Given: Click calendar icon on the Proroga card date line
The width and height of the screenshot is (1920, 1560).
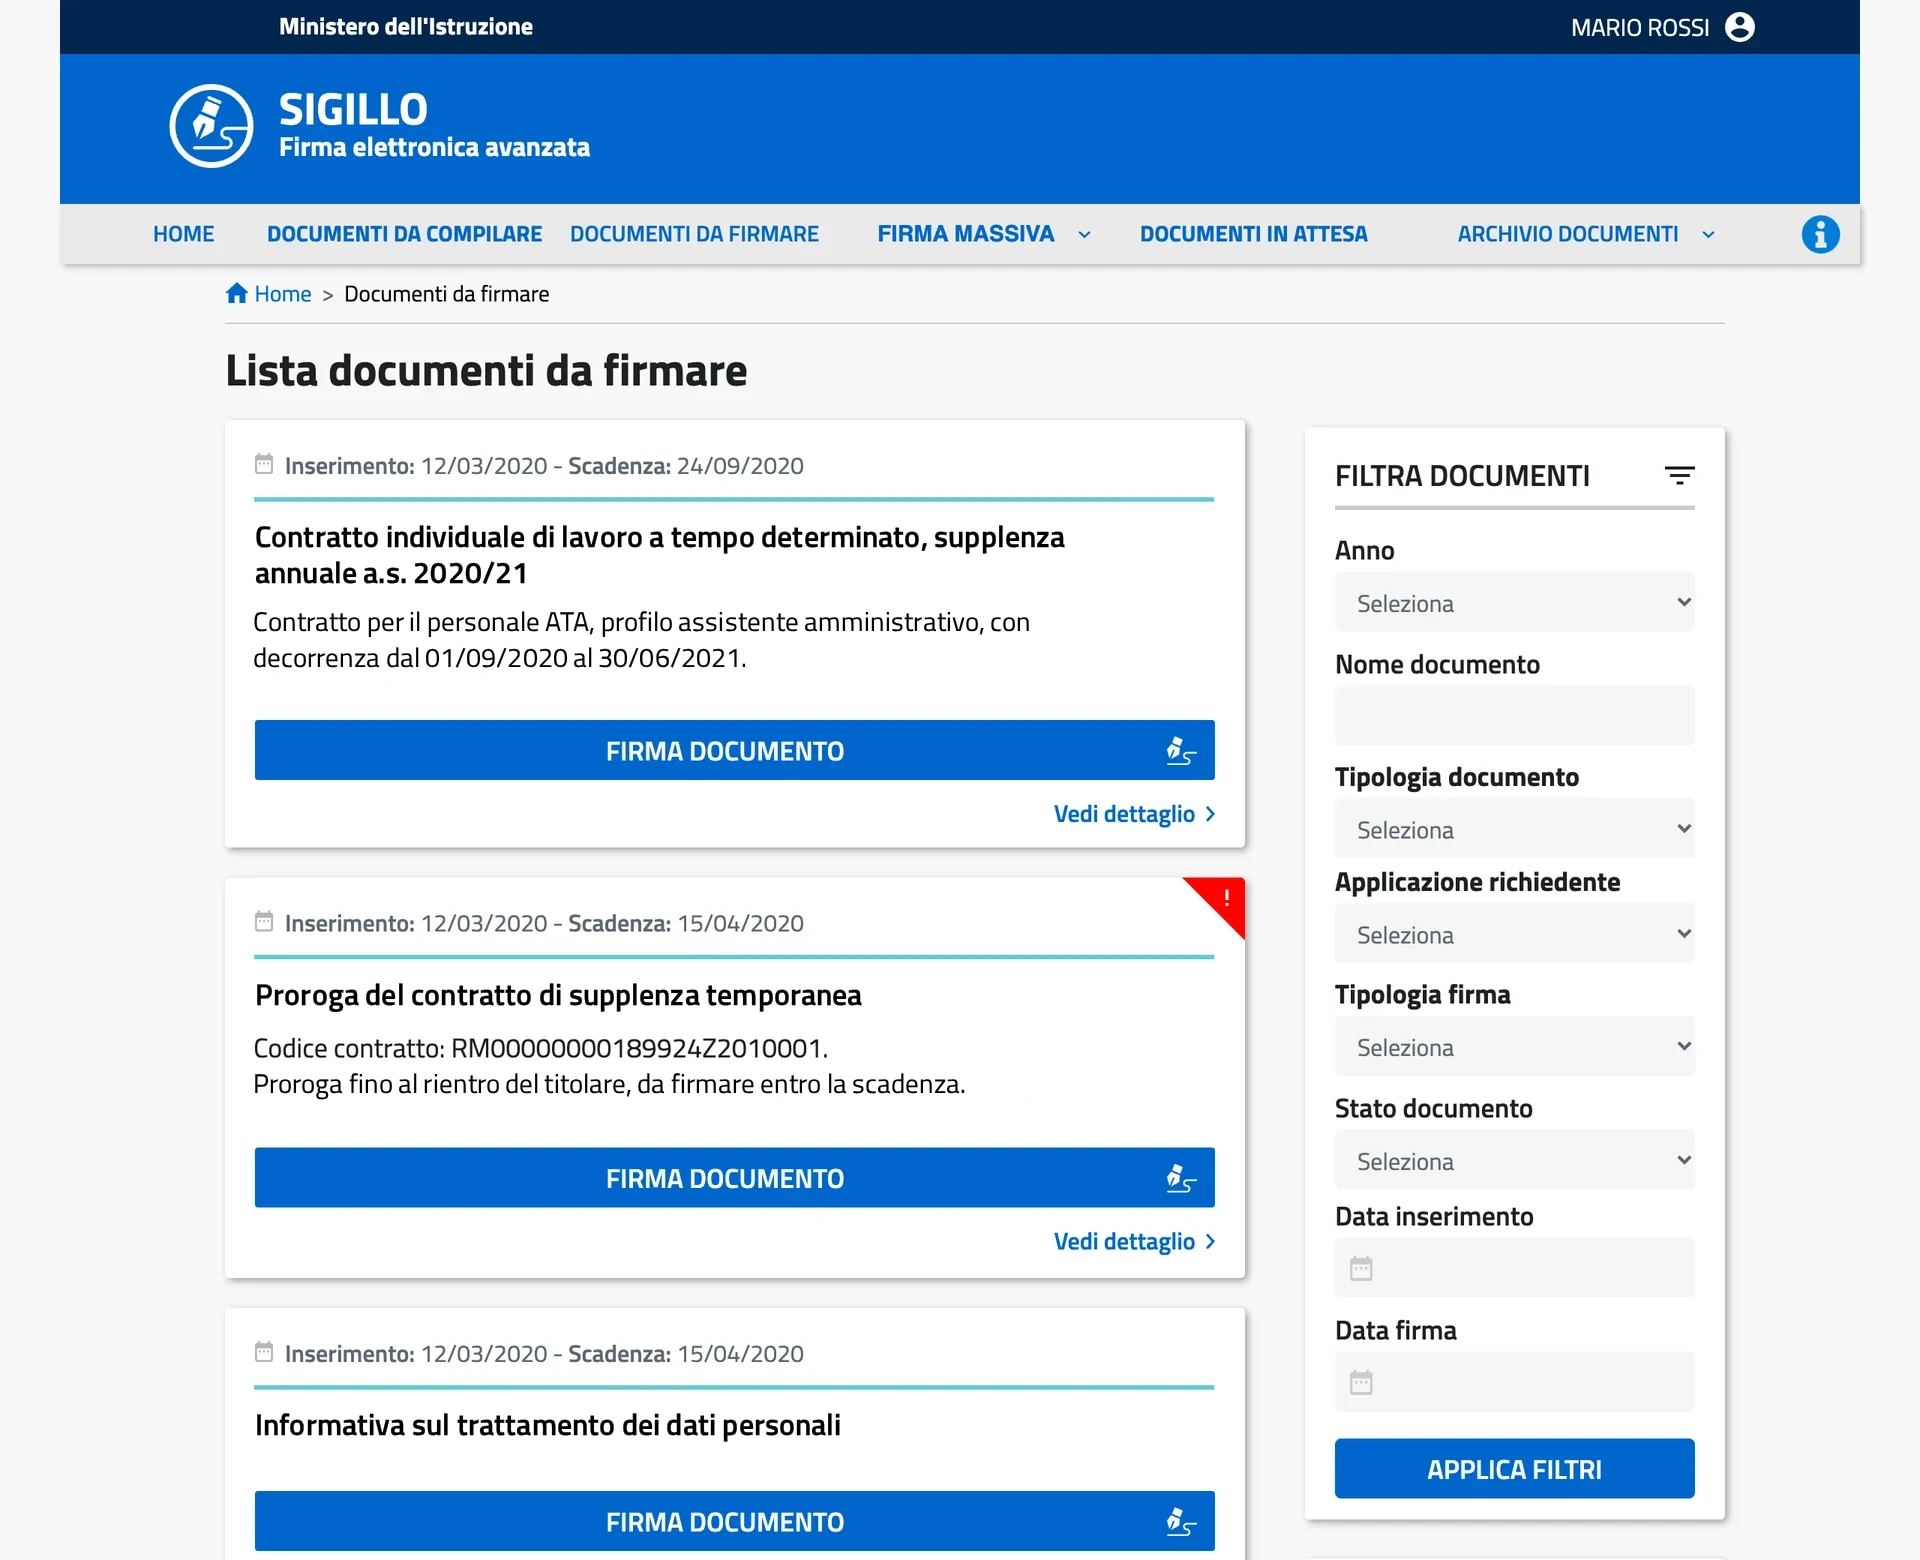Looking at the screenshot, I should [x=264, y=921].
